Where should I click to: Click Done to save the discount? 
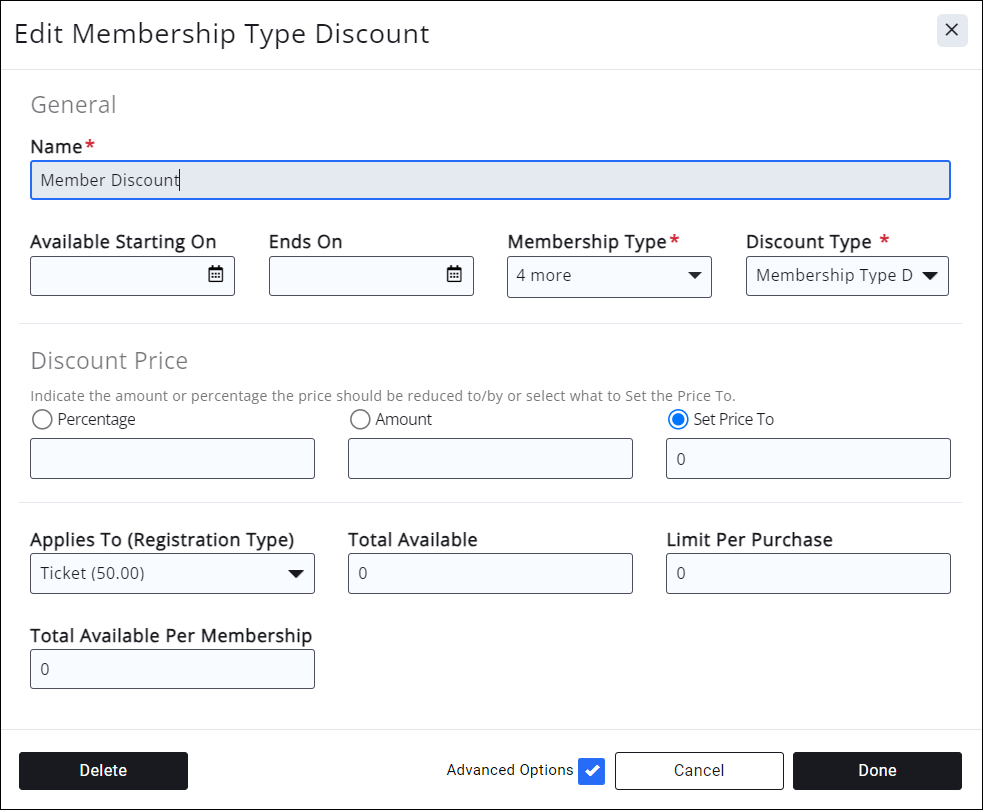[x=877, y=771]
